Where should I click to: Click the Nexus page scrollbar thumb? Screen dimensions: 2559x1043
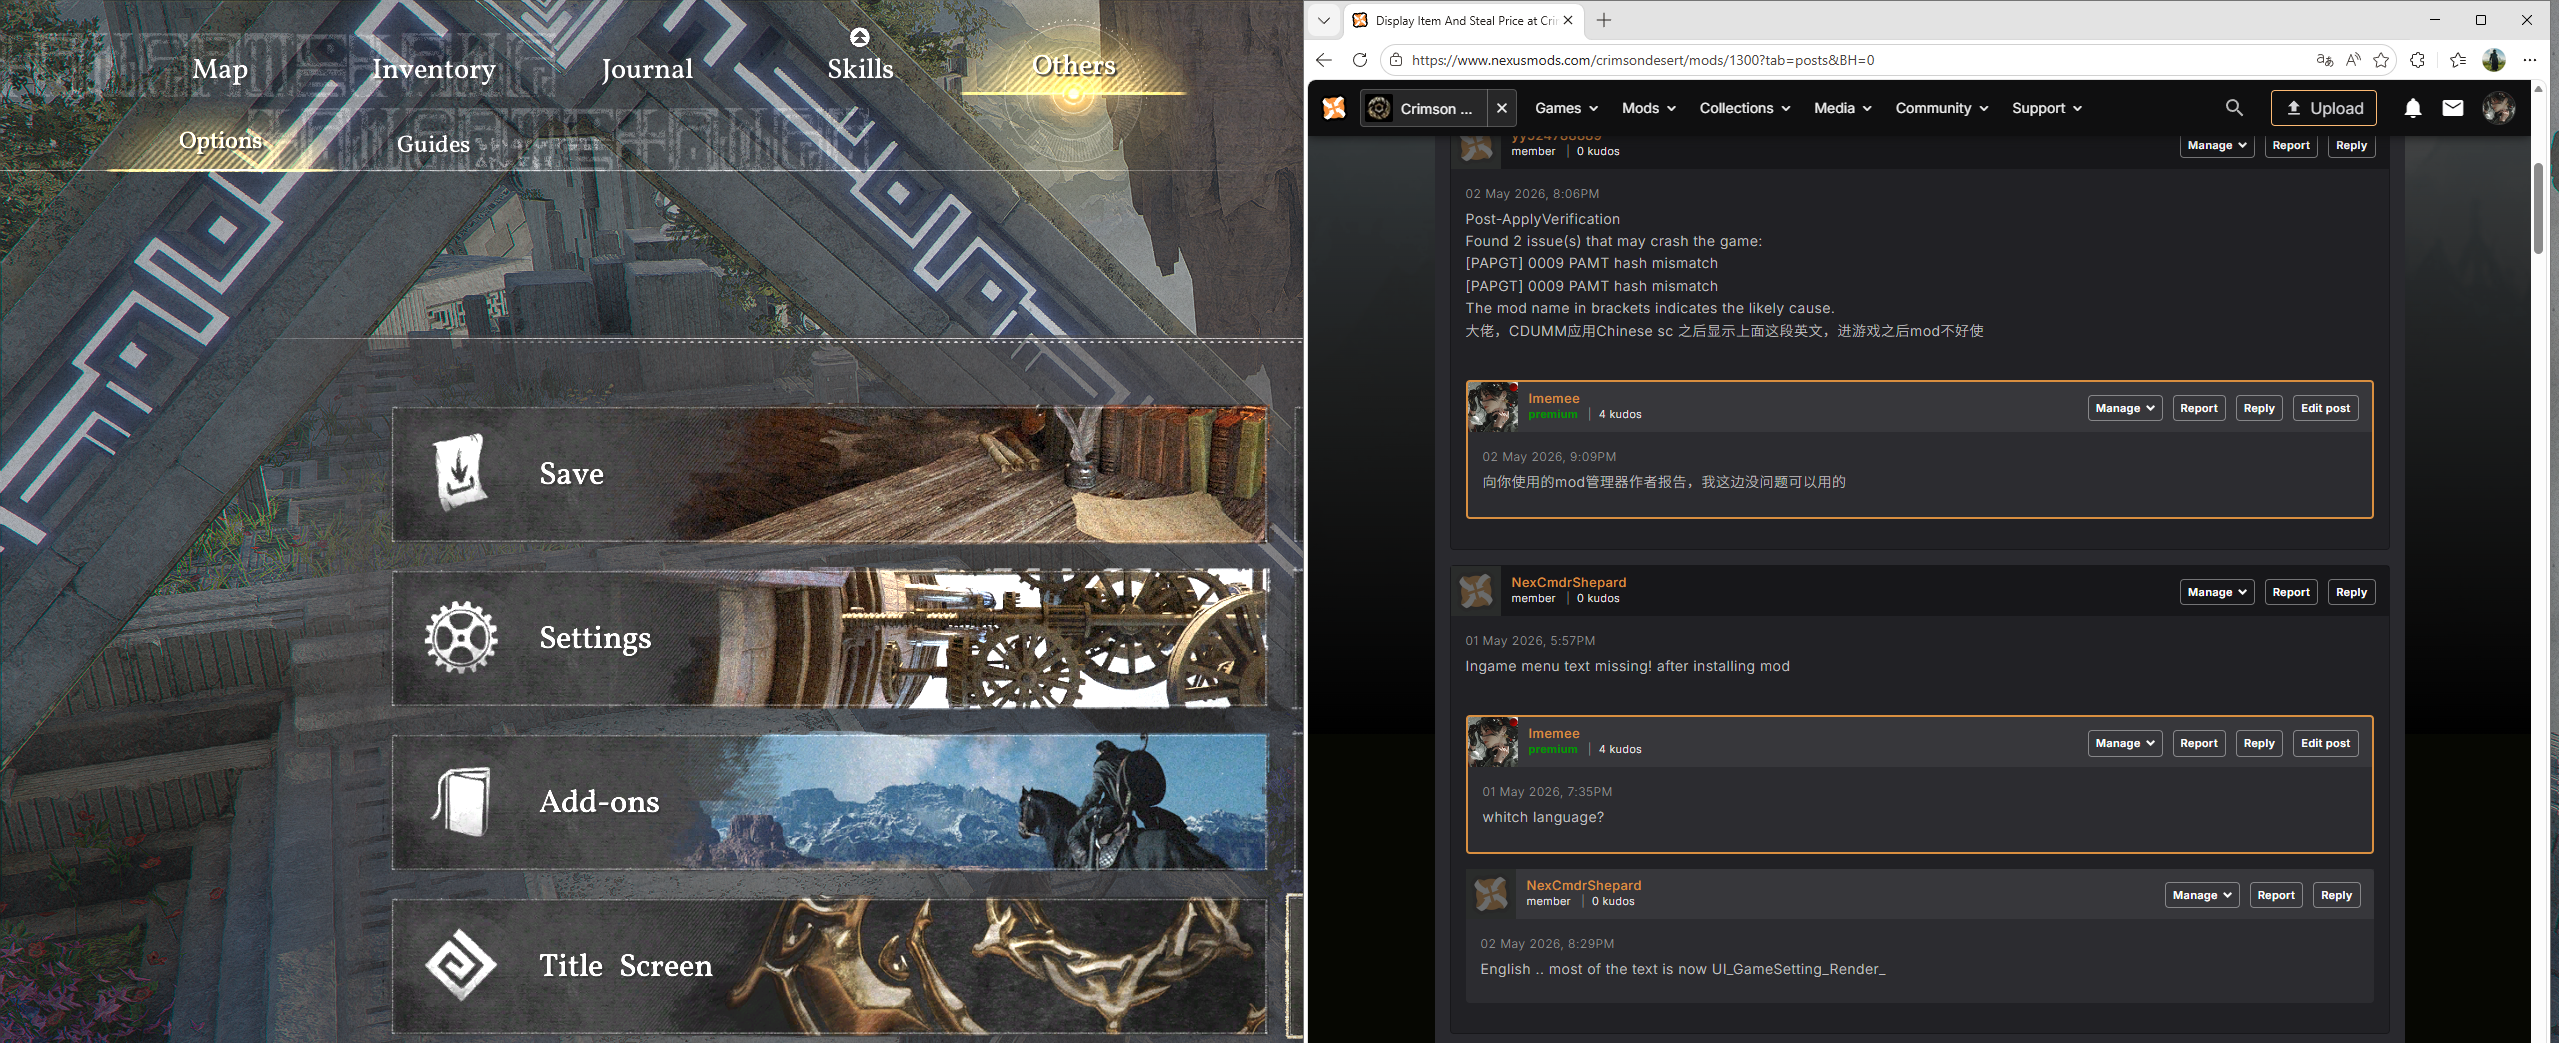coord(2538,208)
